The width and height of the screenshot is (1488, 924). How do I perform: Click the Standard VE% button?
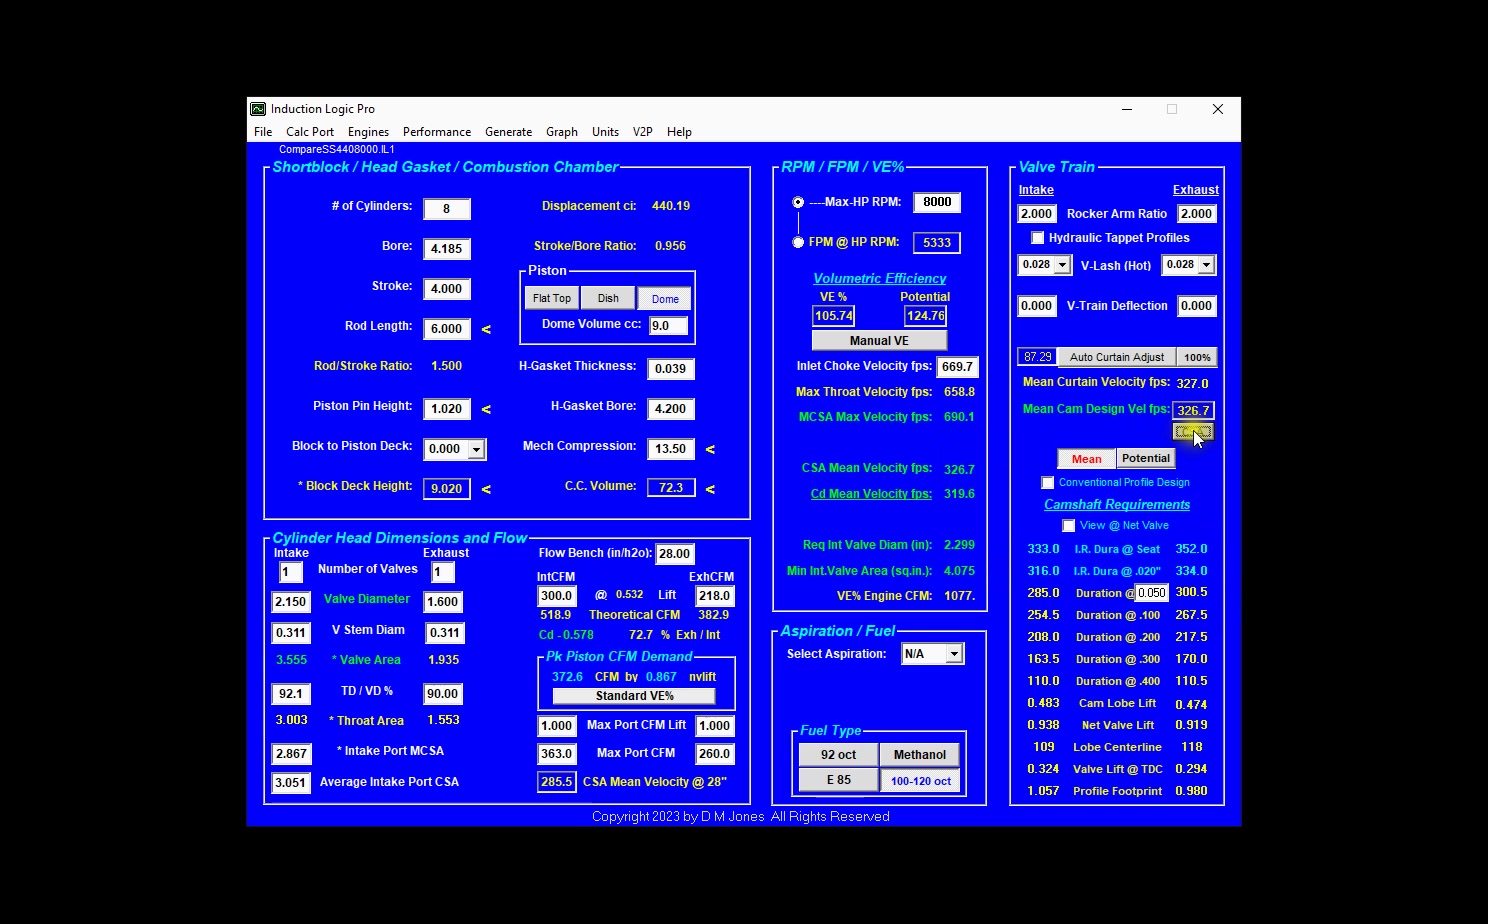[635, 696]
